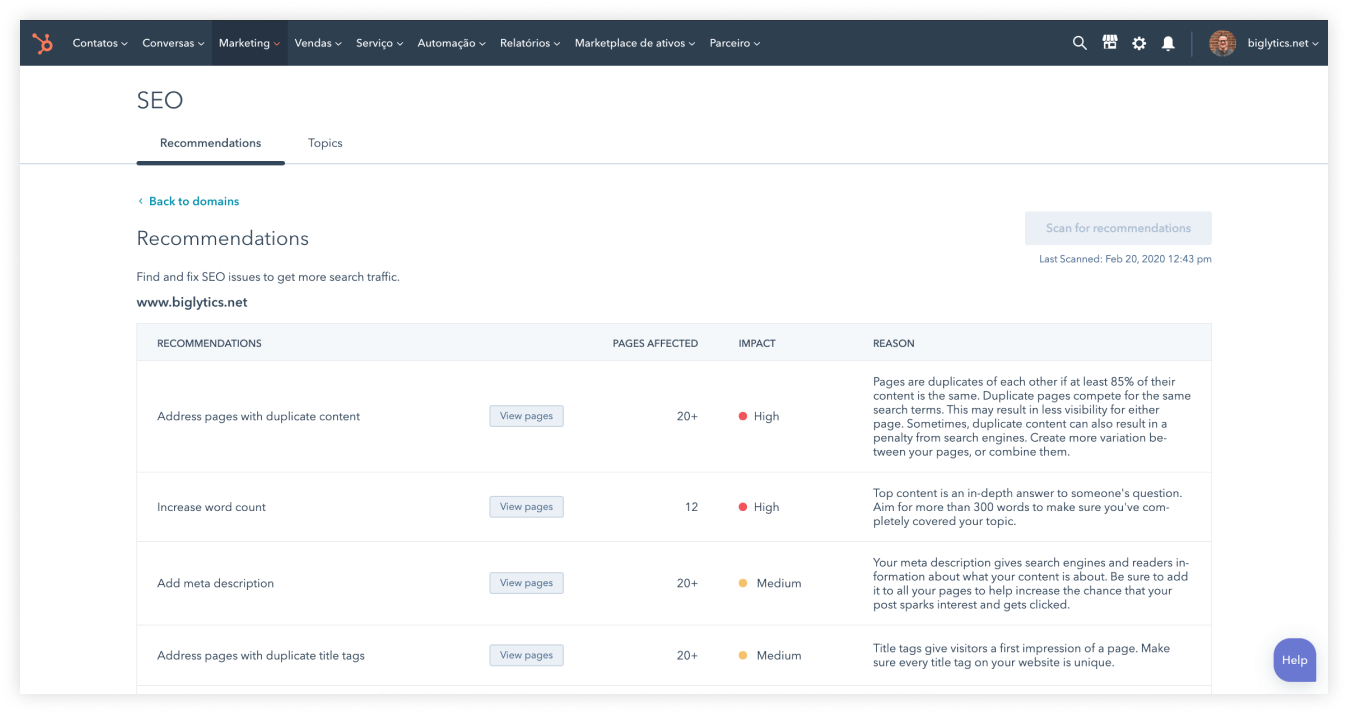1348x714 pixels.
Task: Open the settings gear icon
Action: 1139,43
